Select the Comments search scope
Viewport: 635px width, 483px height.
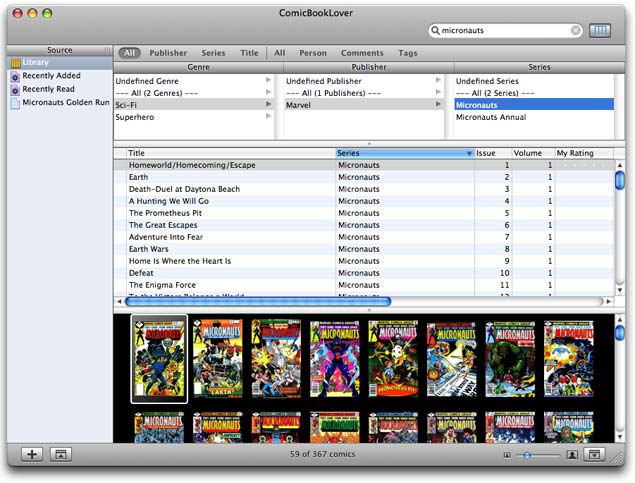[362, 53]
